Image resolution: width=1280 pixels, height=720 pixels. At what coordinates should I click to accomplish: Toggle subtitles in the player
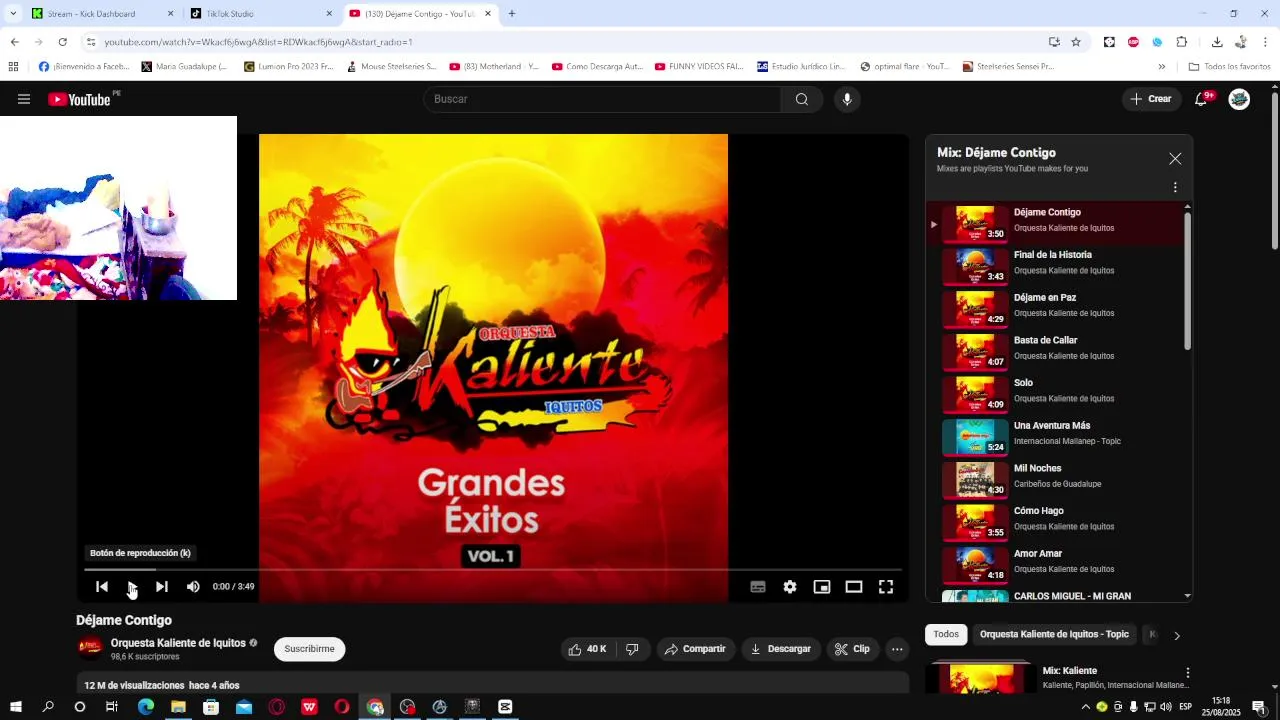(x=758, y=587)
